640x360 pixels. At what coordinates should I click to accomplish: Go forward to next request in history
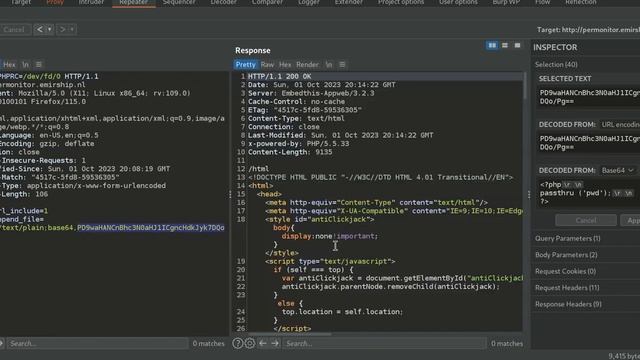point(62,29)
